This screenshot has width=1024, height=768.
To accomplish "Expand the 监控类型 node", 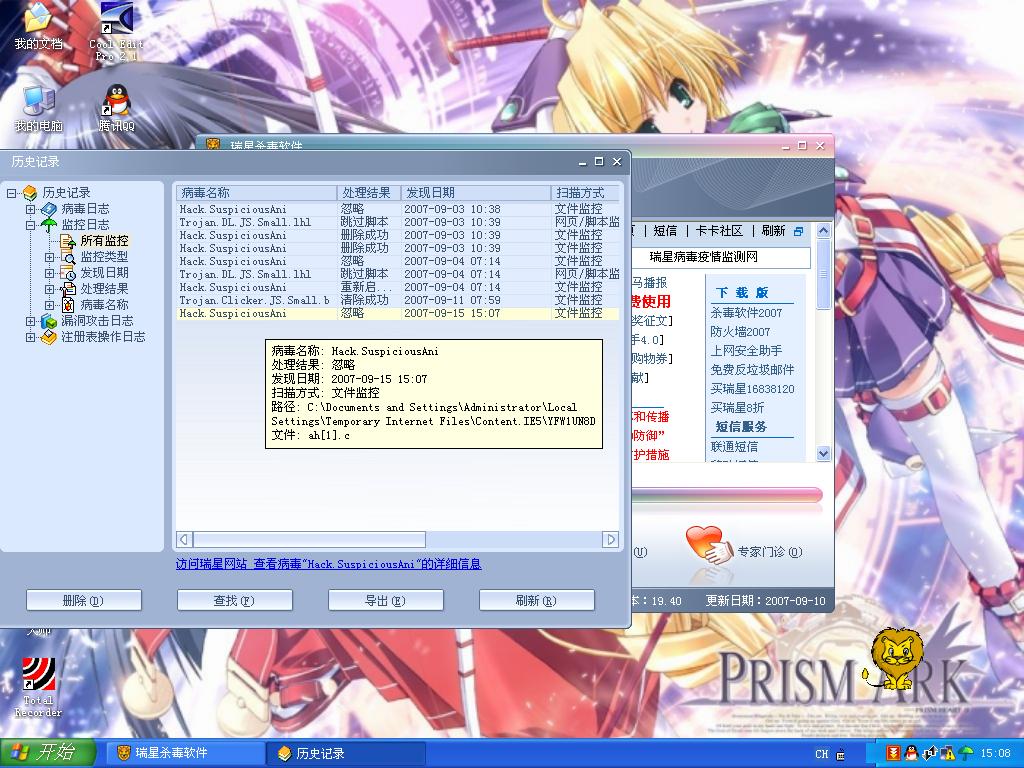I will pyautogui.click(x=50, y=257).
